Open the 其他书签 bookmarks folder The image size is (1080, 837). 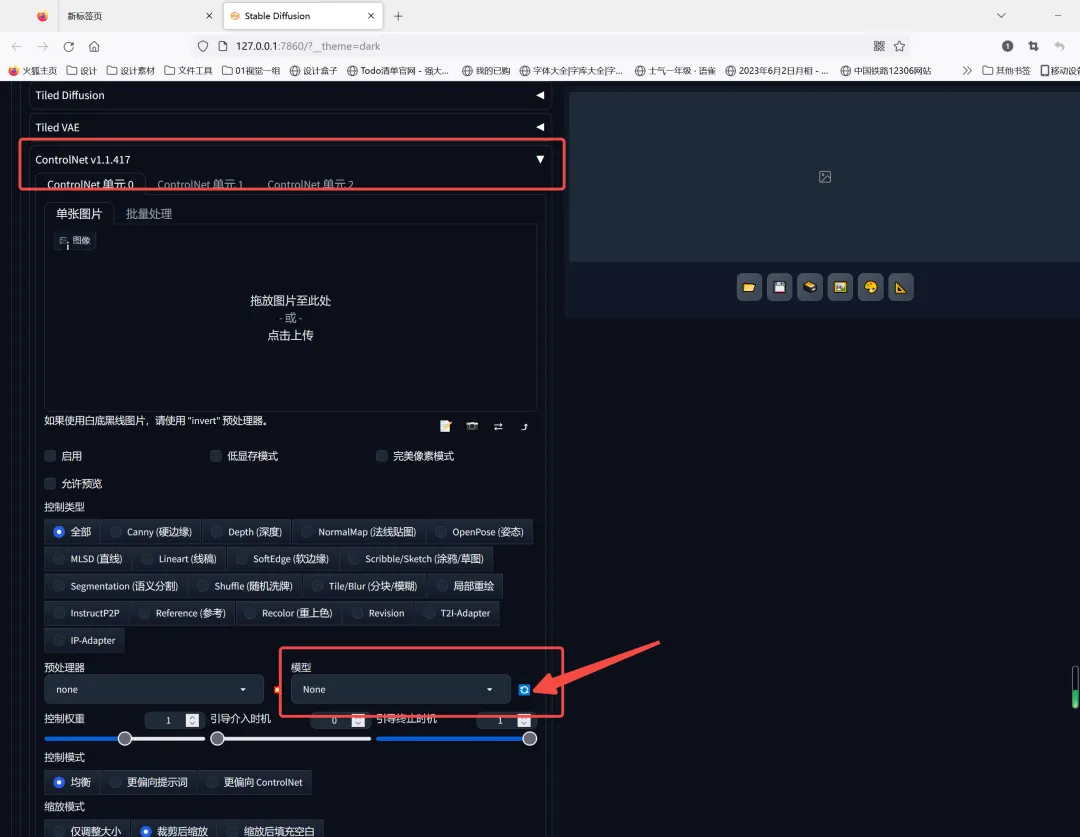1006,70
